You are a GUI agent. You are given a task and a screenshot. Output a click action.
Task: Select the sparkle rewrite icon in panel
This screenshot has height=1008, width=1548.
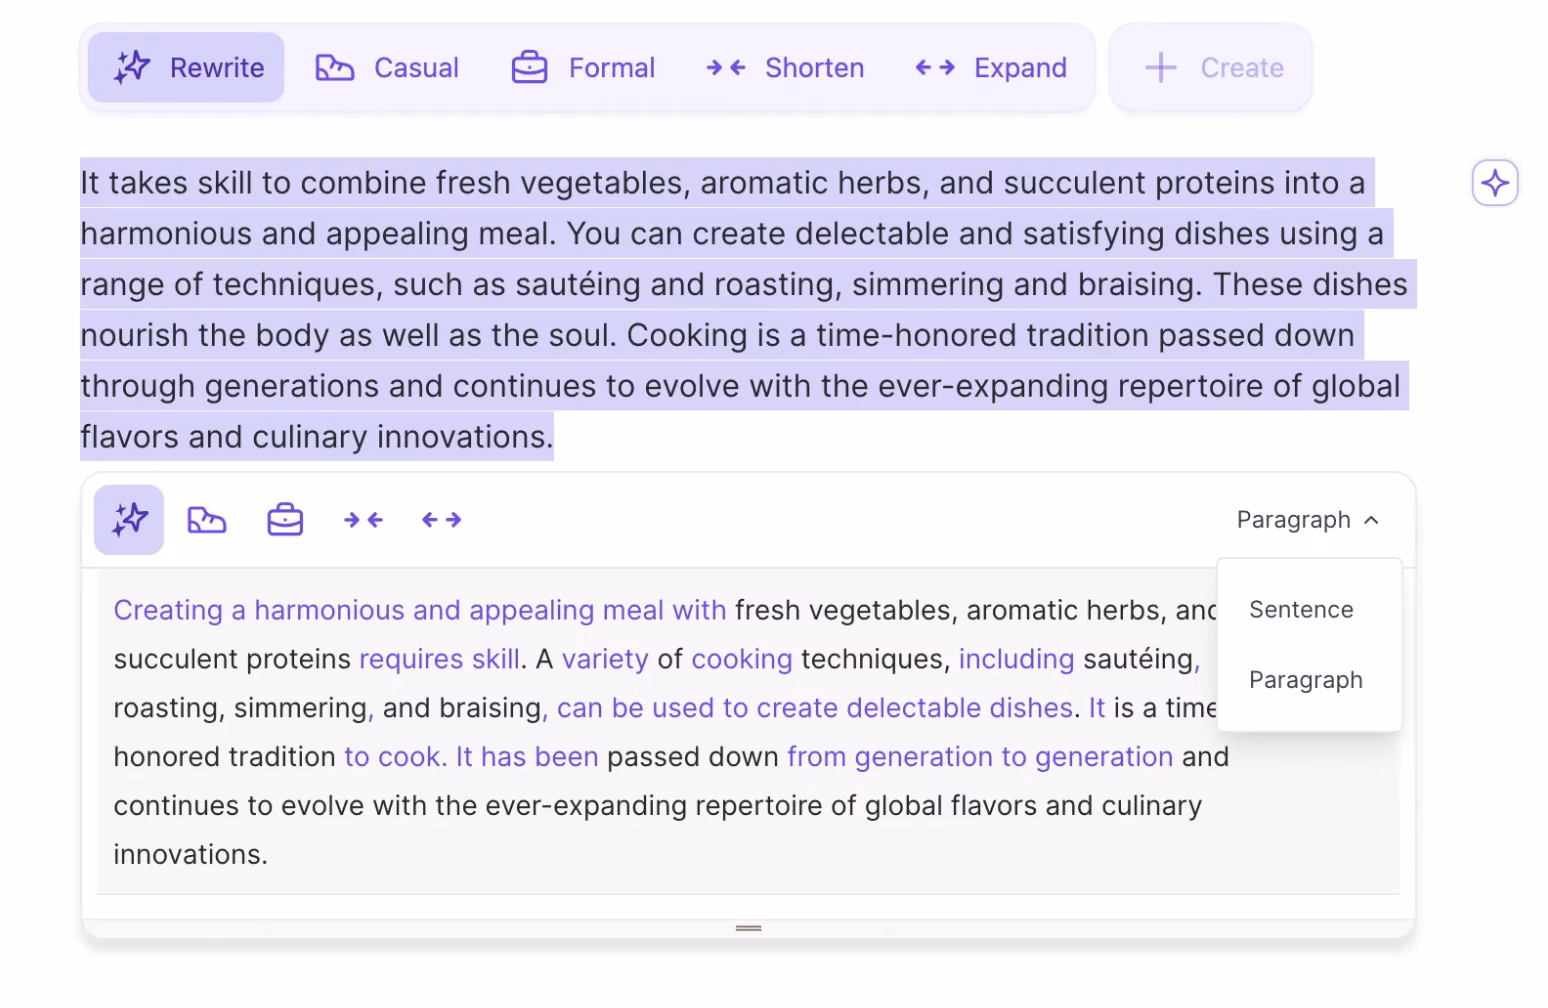(x=129, y=520)
